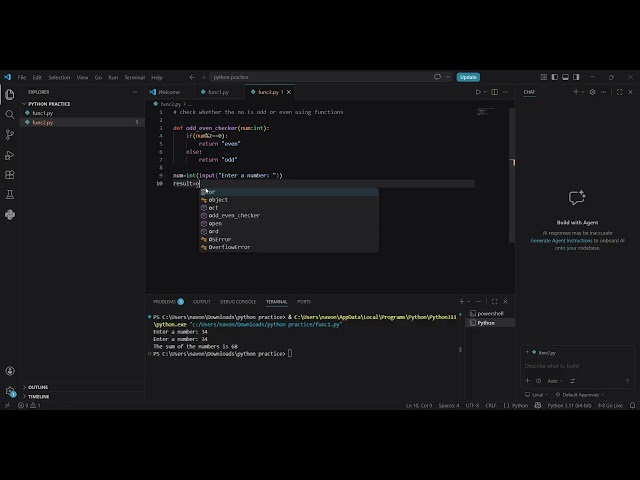The height and width of the screenshot is (480, 640).
Task: Click the Python 3.11 interpreter selector
Action: (x=569, y=405)
